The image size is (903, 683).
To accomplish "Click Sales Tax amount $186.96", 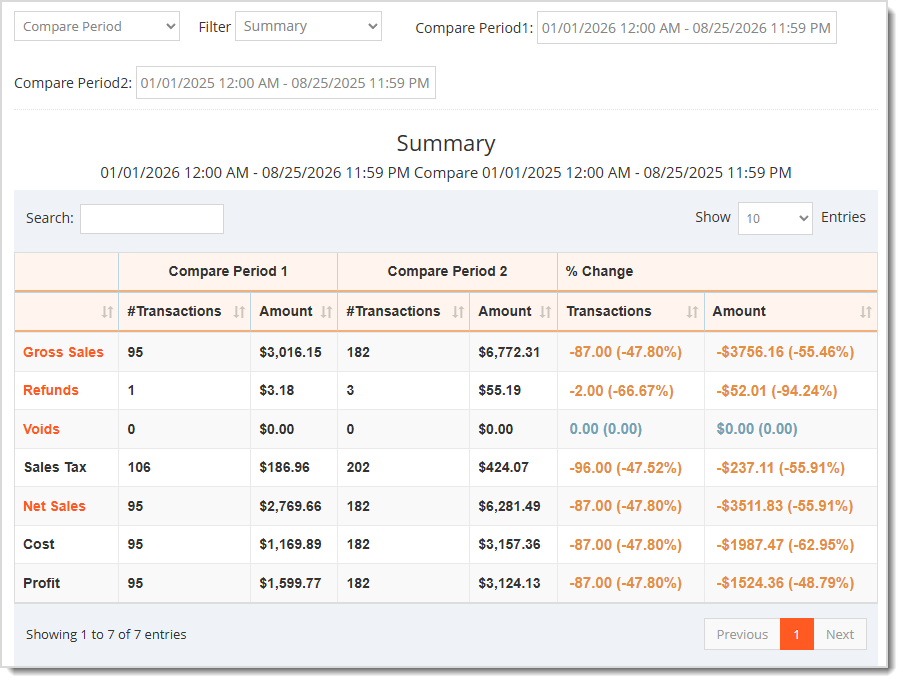I will click(x=284, y=467).
